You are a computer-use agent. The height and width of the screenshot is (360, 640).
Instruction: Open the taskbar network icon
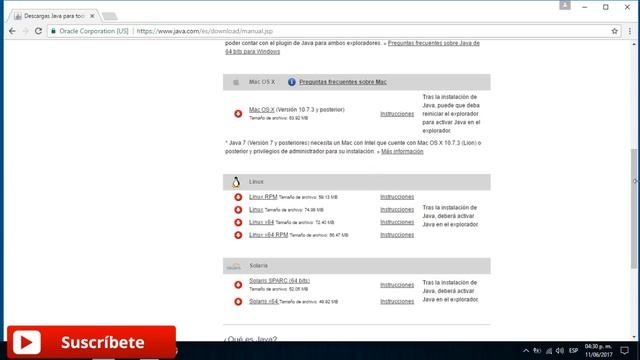(x=549, y=351)
